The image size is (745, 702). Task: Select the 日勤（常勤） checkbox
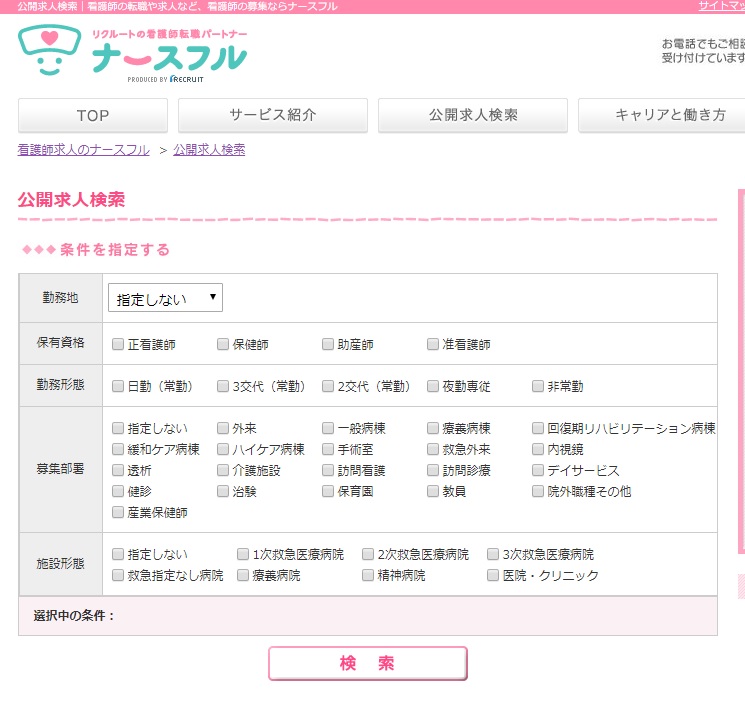tap(118, 386)
